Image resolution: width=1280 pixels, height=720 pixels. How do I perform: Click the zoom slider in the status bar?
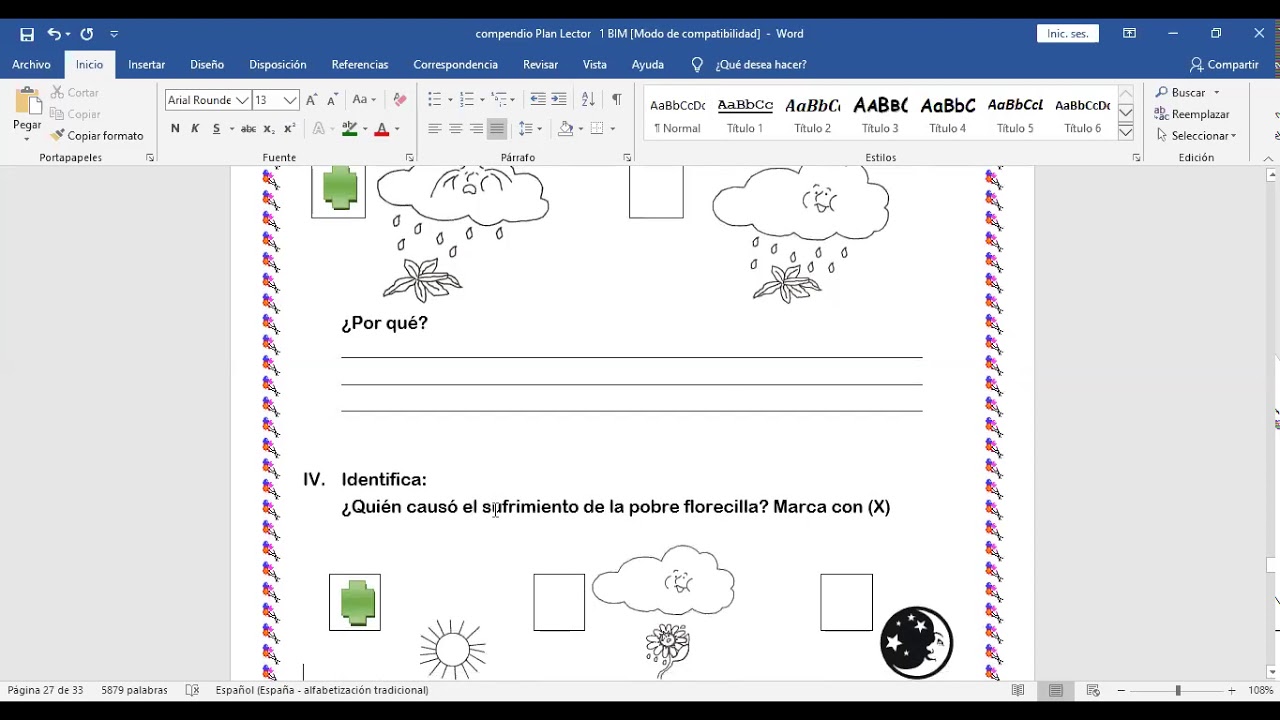click(x=1178, y=691)
